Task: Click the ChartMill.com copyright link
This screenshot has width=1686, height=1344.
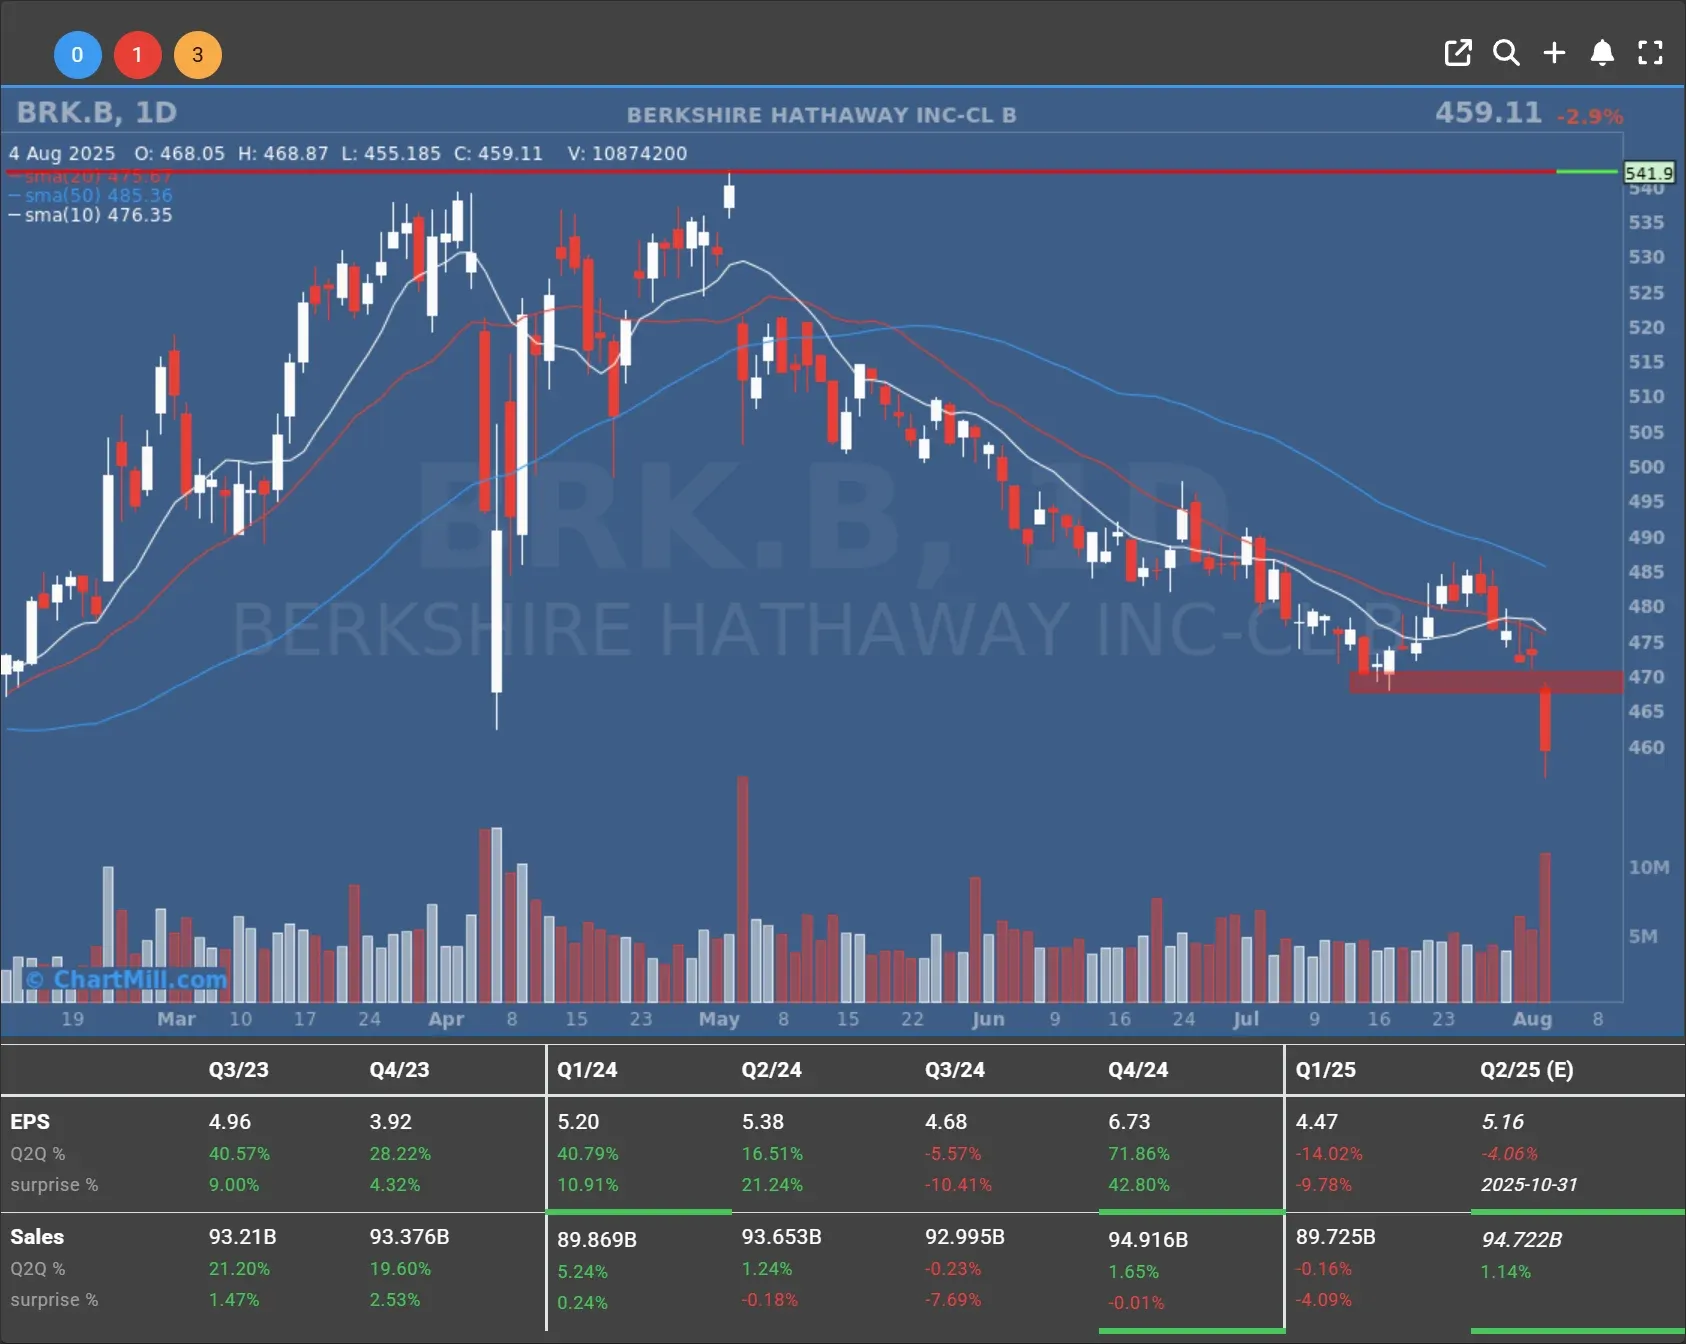Action: click(x=127, y=979)
